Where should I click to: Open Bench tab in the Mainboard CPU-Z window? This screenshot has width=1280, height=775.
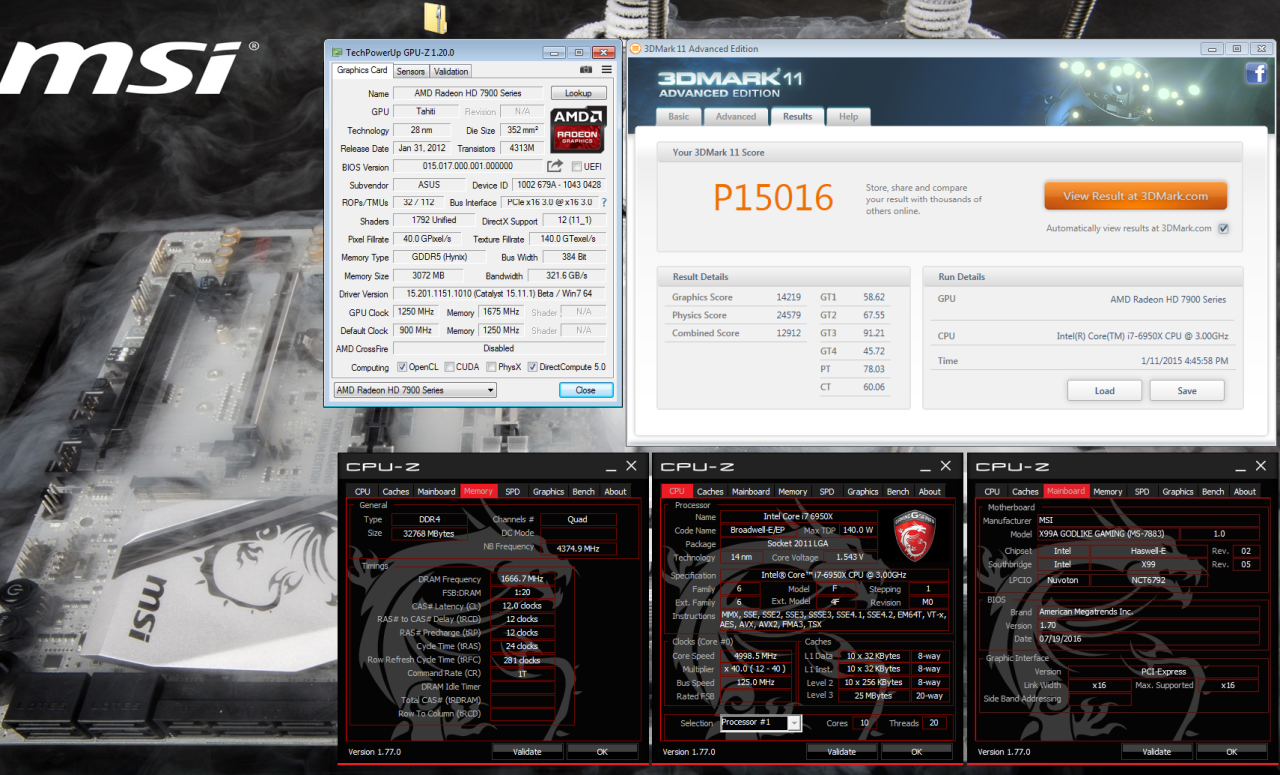tap(1213, 491)
